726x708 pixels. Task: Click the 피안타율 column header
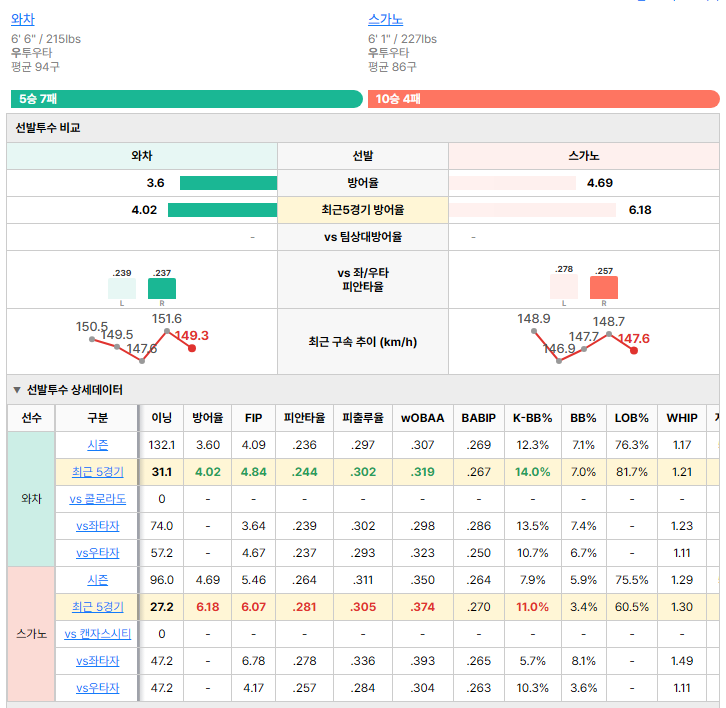pos(304,418)
